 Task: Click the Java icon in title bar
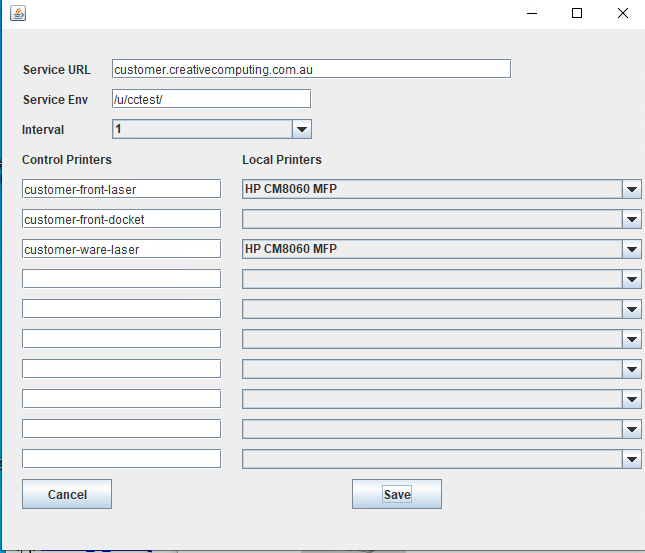pyautogui.click(x=17, y=13)
